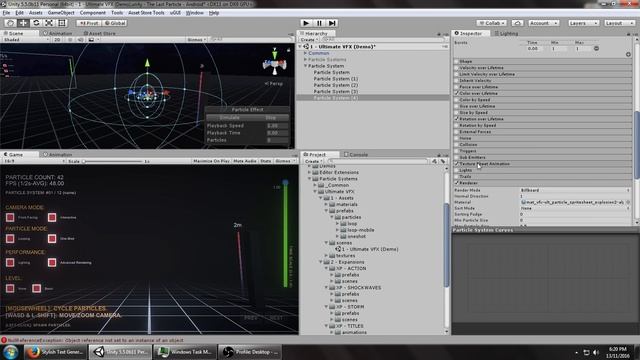Toggle the Global handle rotation button
640x360 pixels.
pyautogui.click(x=114, y=23)
